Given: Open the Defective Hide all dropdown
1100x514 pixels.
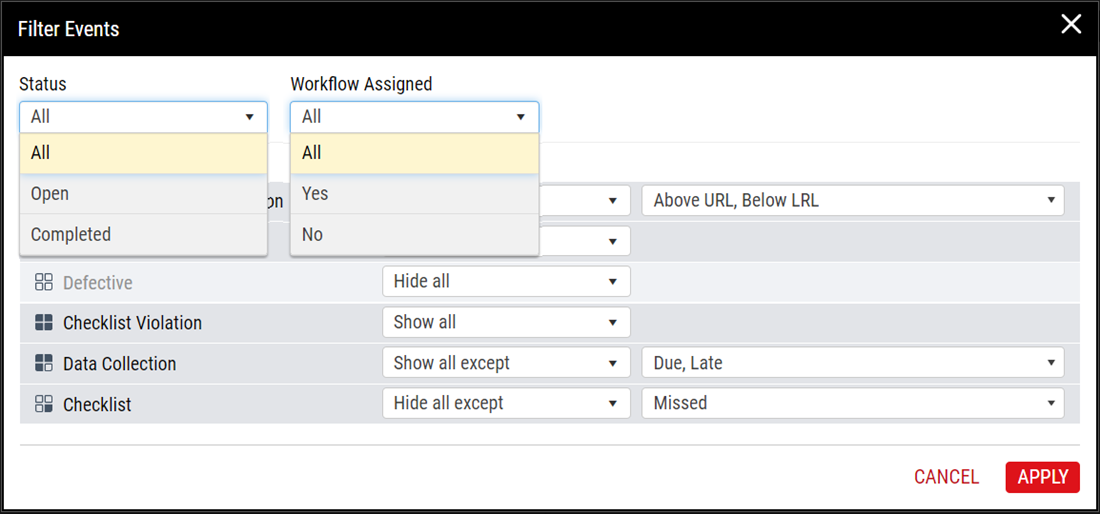Looking at the screenshot, I should click(506, 282).
